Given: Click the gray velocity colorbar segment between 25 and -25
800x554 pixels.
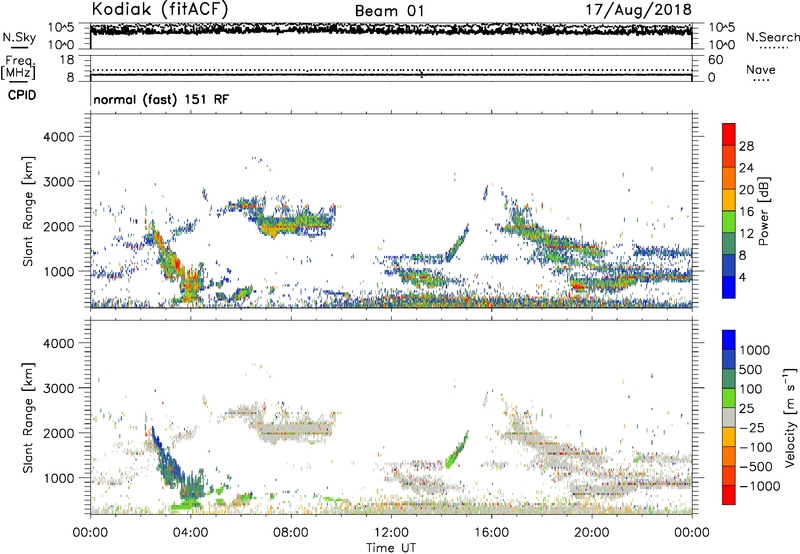Looking at the screenshot, I should 729,417.
